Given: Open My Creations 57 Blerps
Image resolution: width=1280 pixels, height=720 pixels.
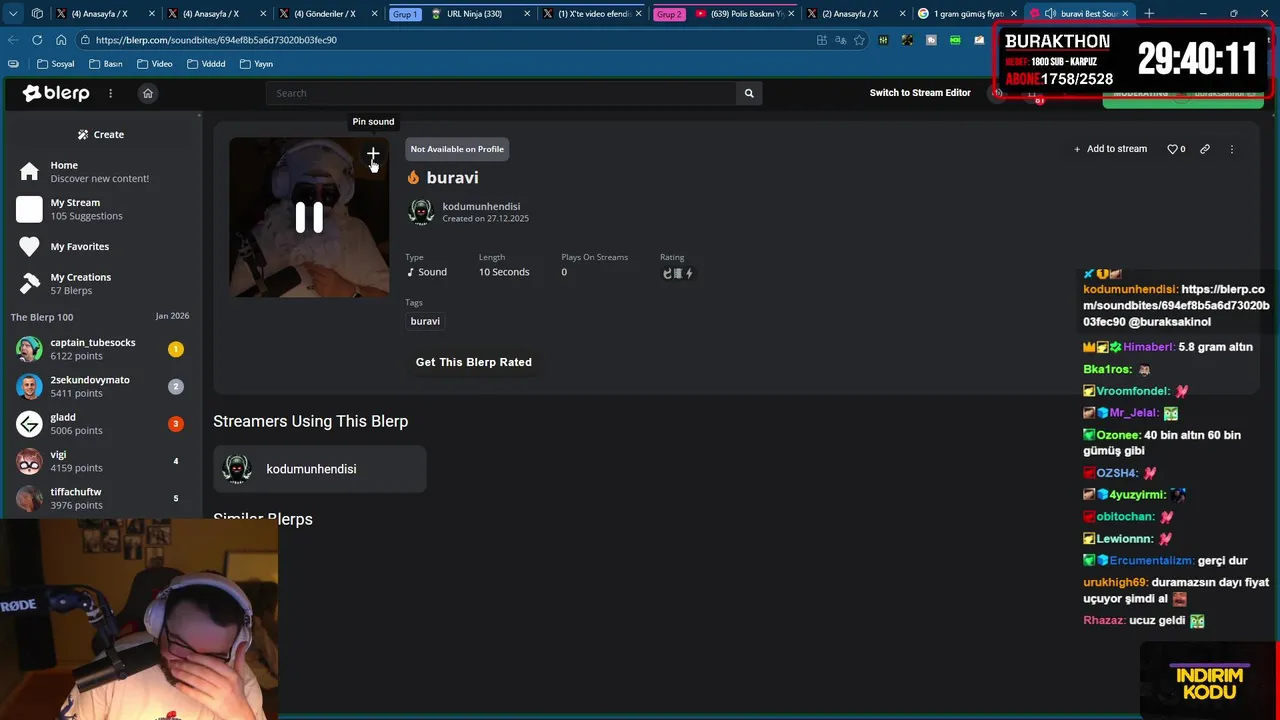Looking at the screenshot, I should tap(102, 284).
